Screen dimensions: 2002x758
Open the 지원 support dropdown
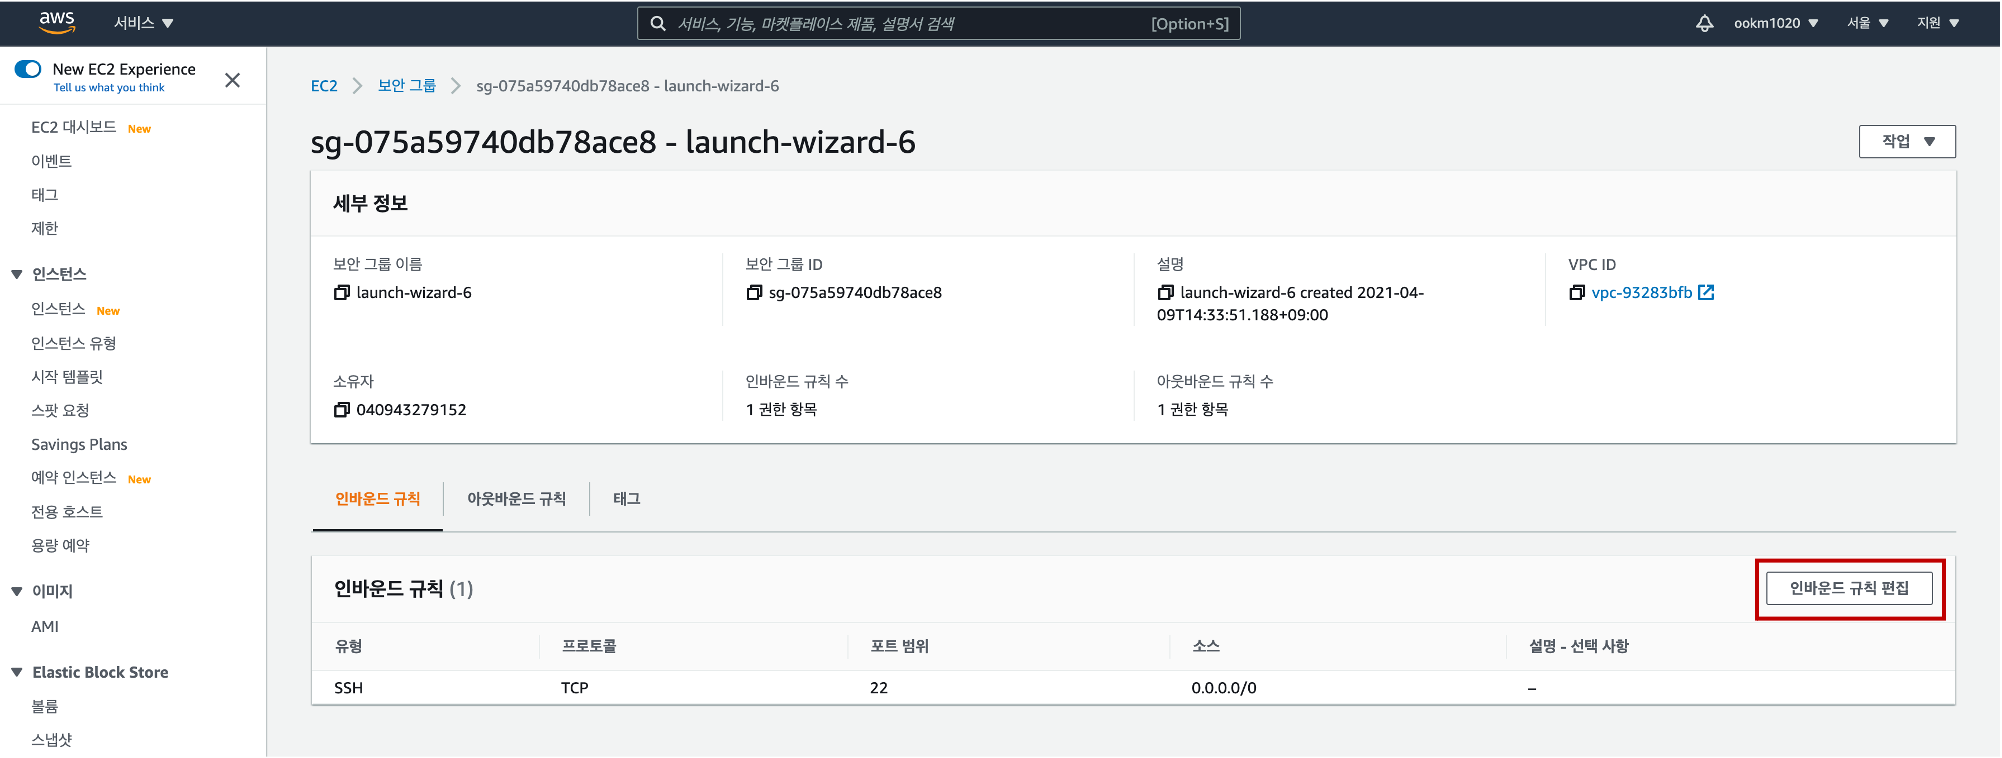coord(1937,23)
